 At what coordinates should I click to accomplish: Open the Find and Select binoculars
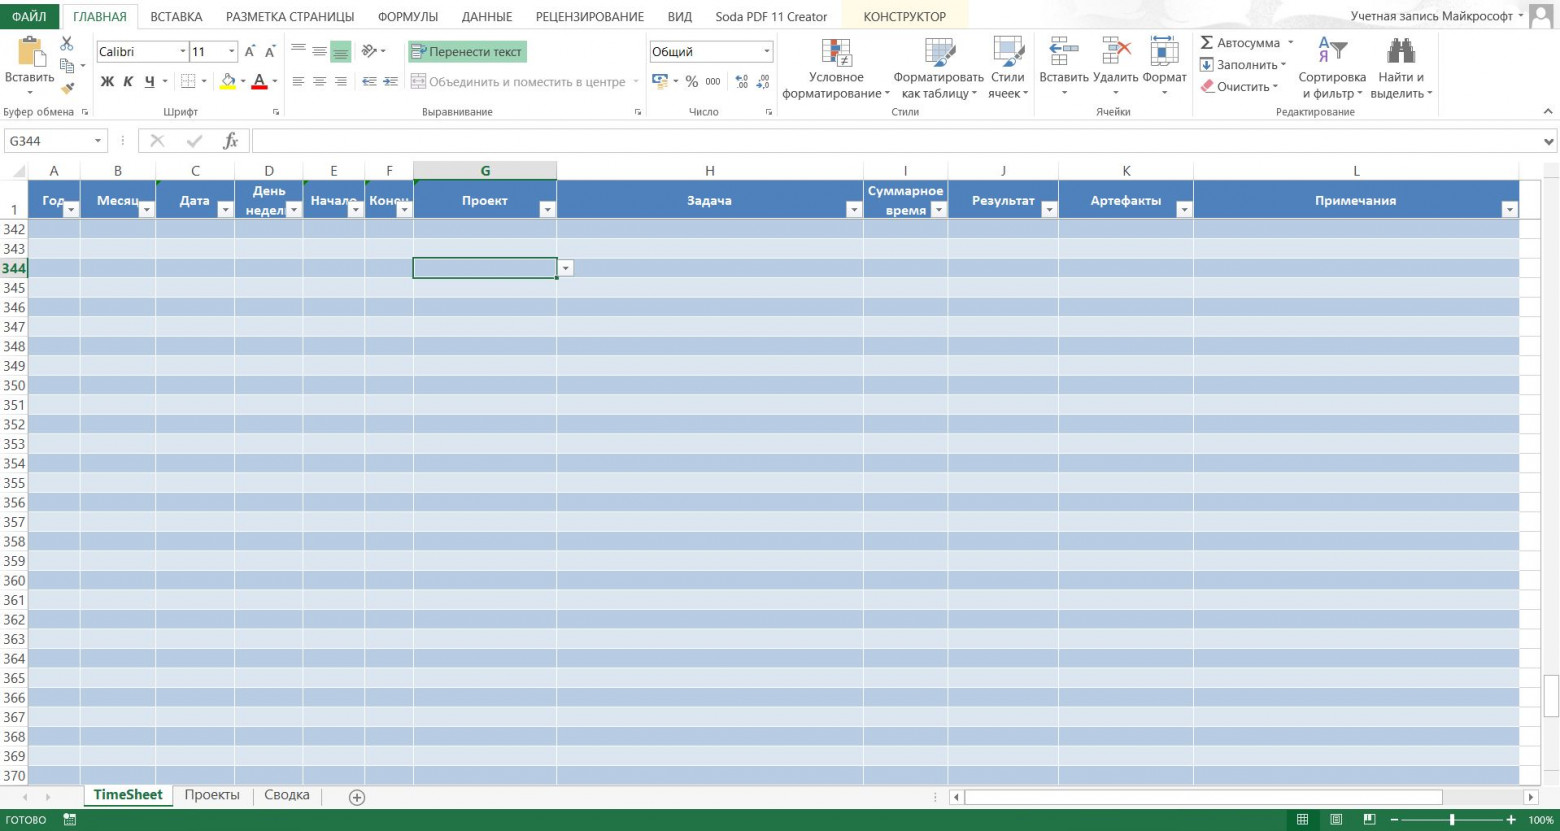tap(1400, 53)
